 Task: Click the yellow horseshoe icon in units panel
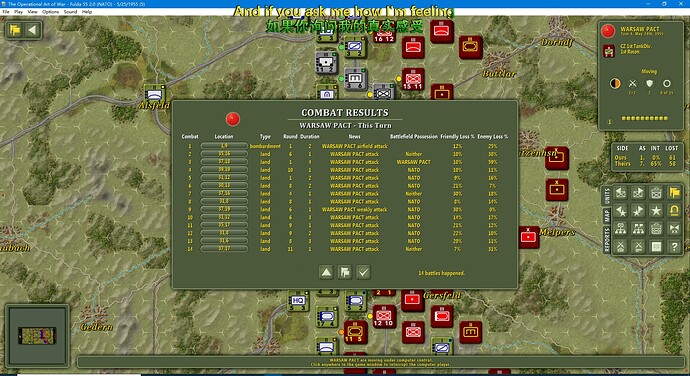[x=674, y=211]
